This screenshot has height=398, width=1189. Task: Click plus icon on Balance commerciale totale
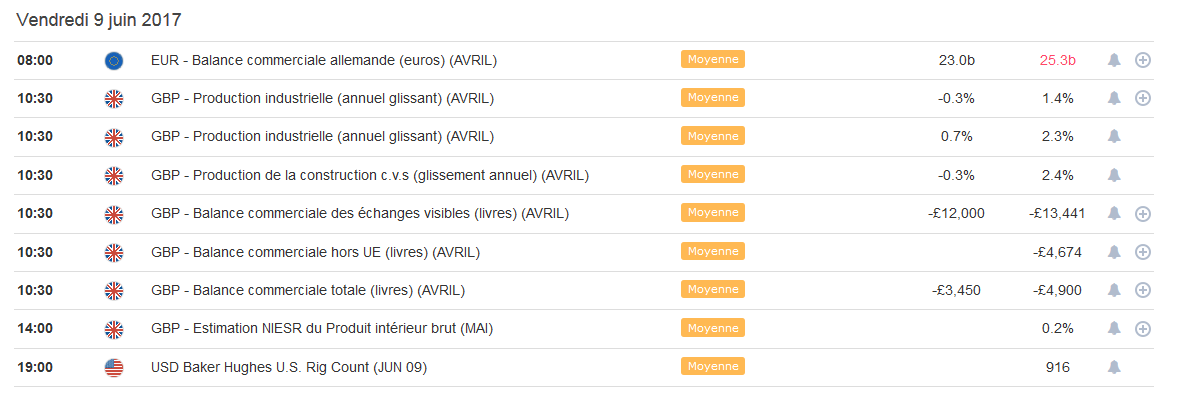tap(1143, 290)
